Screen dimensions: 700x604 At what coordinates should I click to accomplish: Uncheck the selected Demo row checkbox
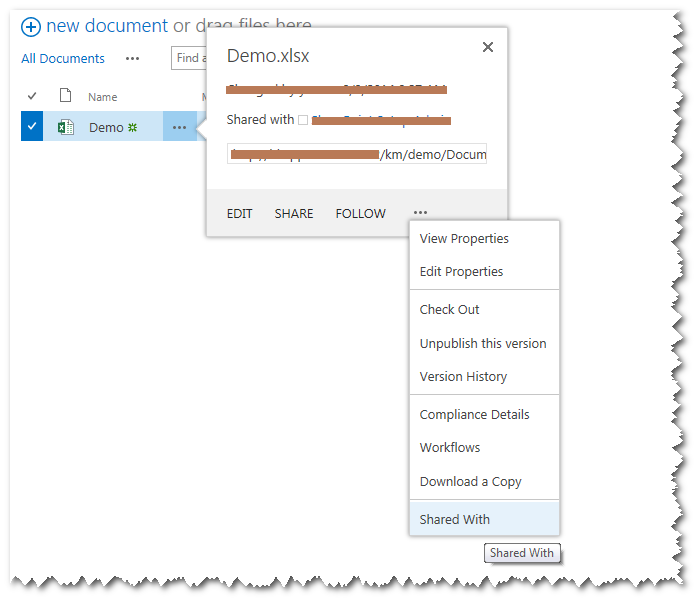32,126
